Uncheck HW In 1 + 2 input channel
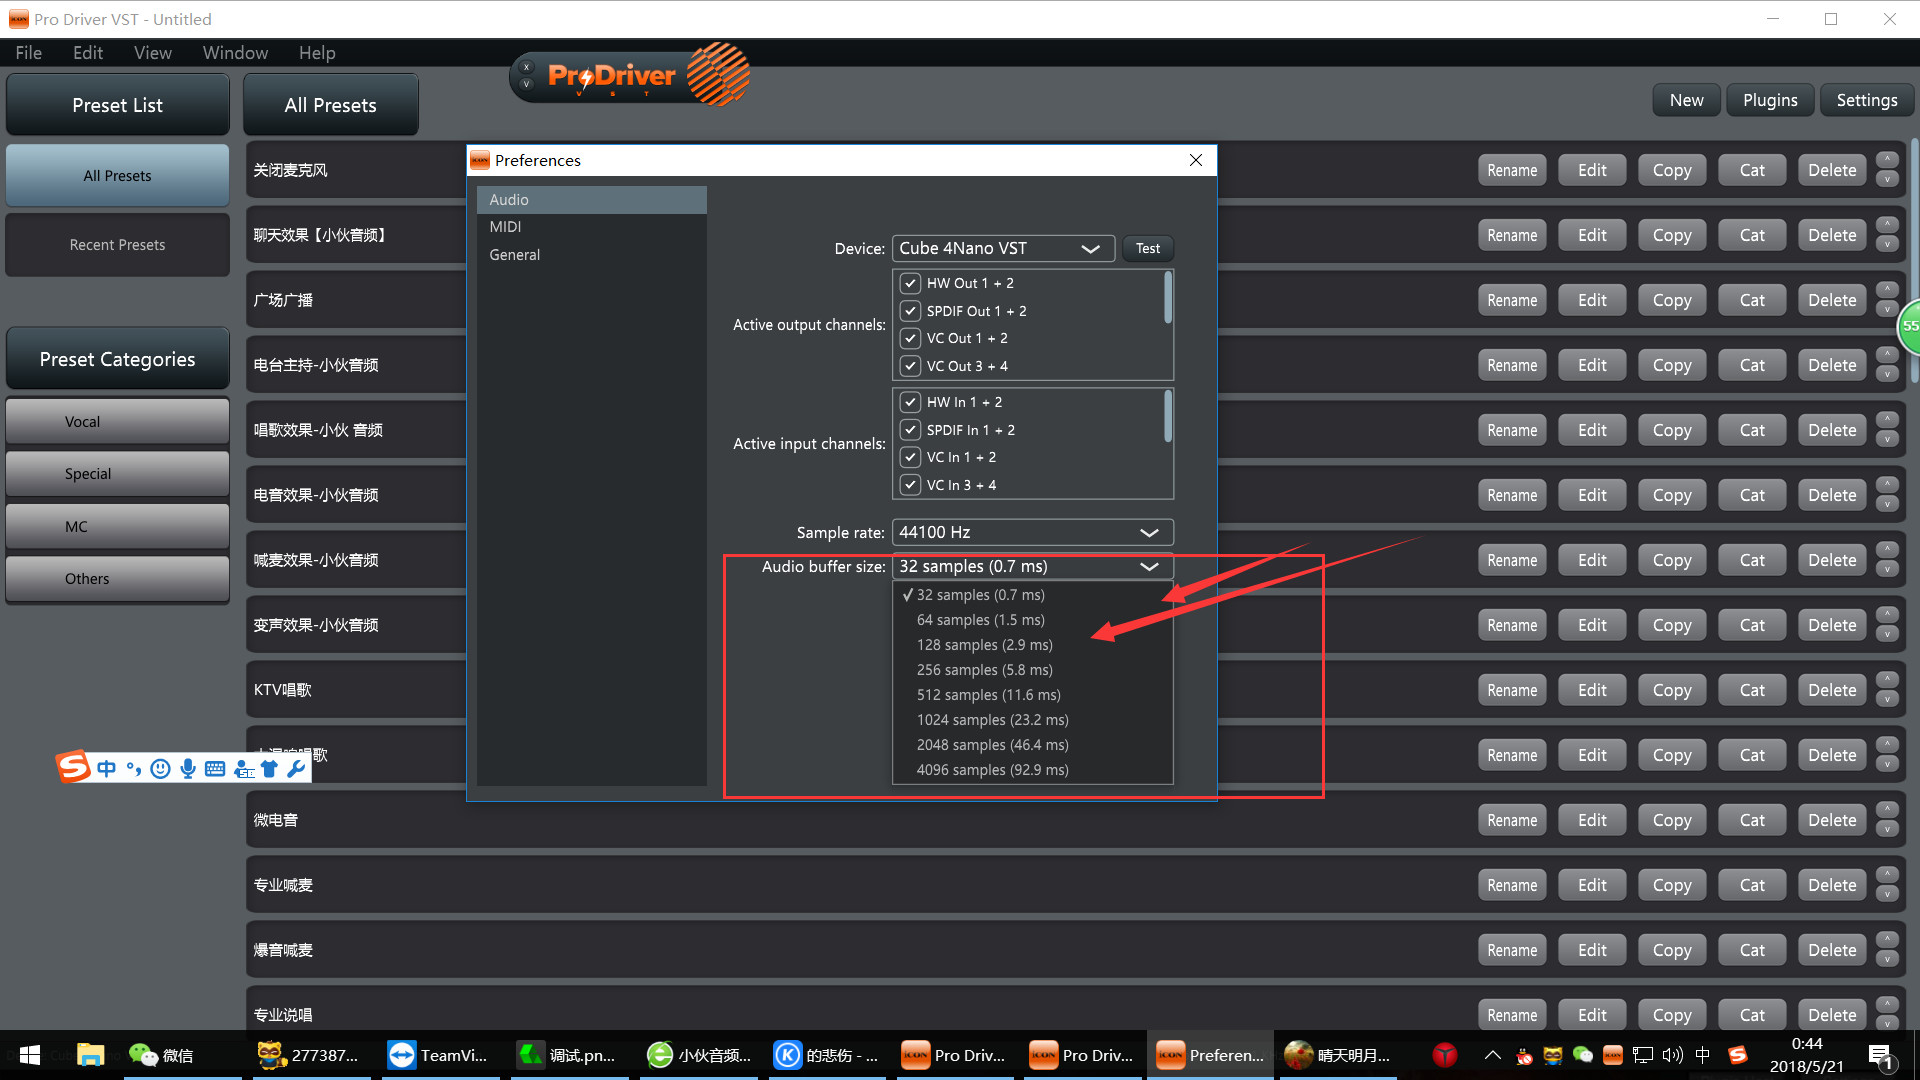1920x1080 pixels. [910, 402]
